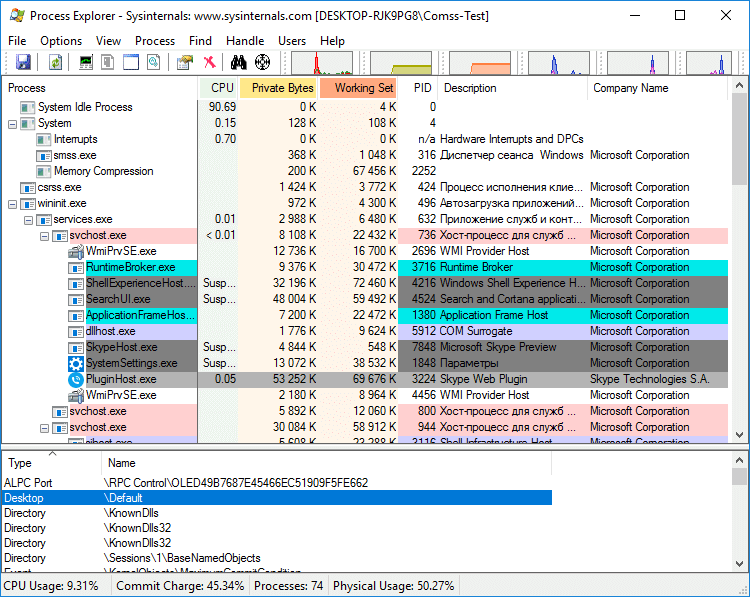Sort by the Private Bytes column header
The height and width of the screenshot is (597, 750).
277,88
